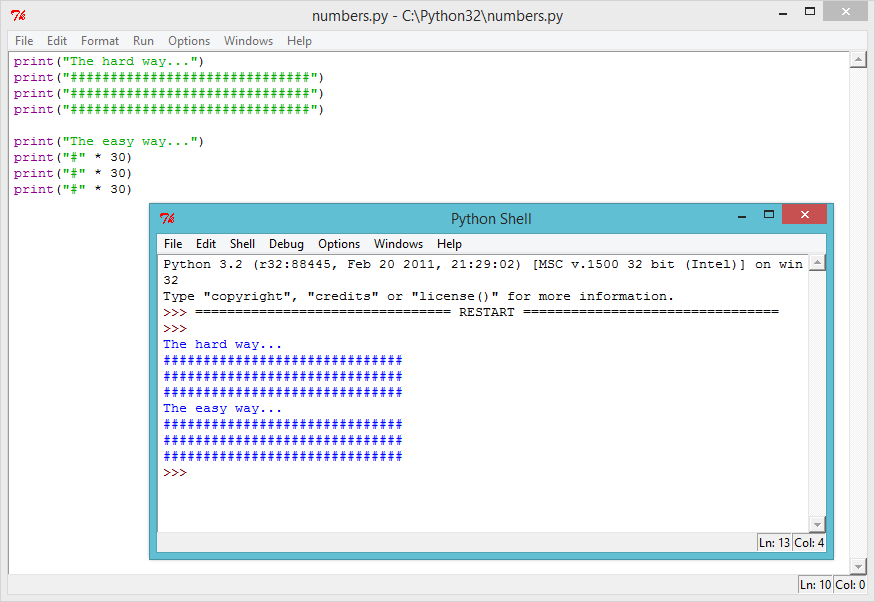Click the IDLE application icon in editor title bar

(16, 15)
